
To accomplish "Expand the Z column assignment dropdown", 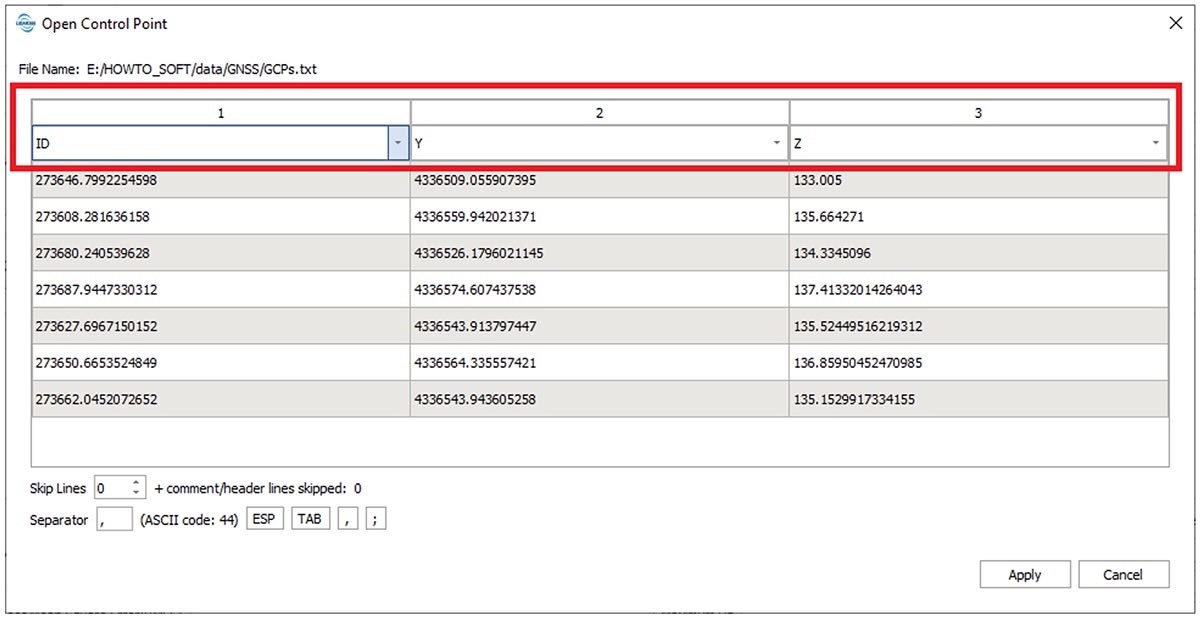I will pos(1156,144).
